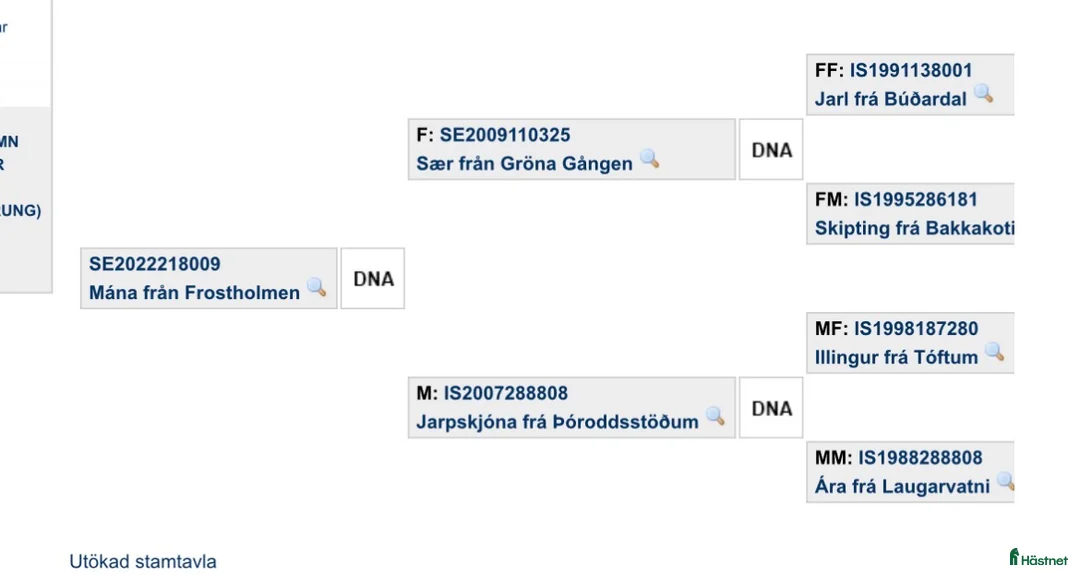This screenshot has height=575, width=1080.
Task: Click magnifier icon beside Mána från Frostholmen
Action: [317, 287]
